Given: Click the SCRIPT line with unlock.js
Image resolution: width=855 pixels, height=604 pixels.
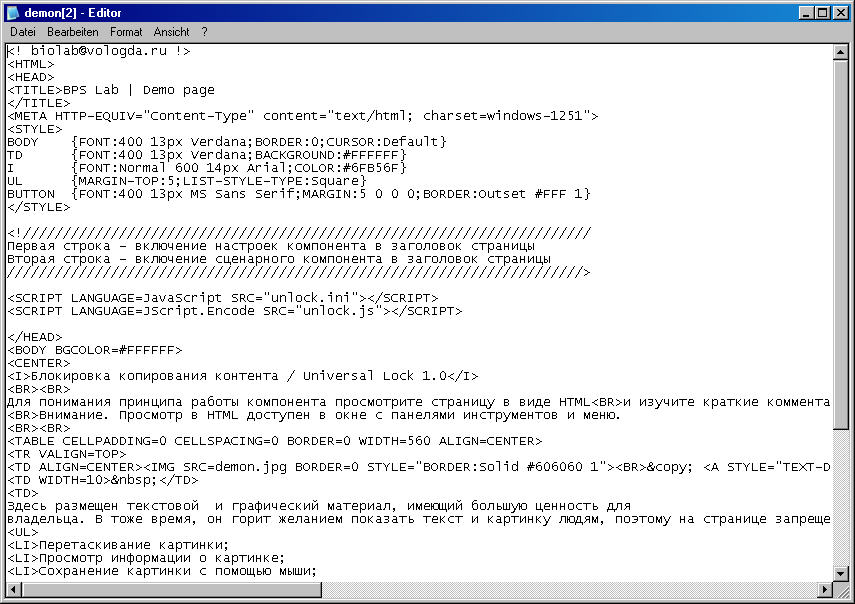Looking at the screenshot, I should 235,311.
